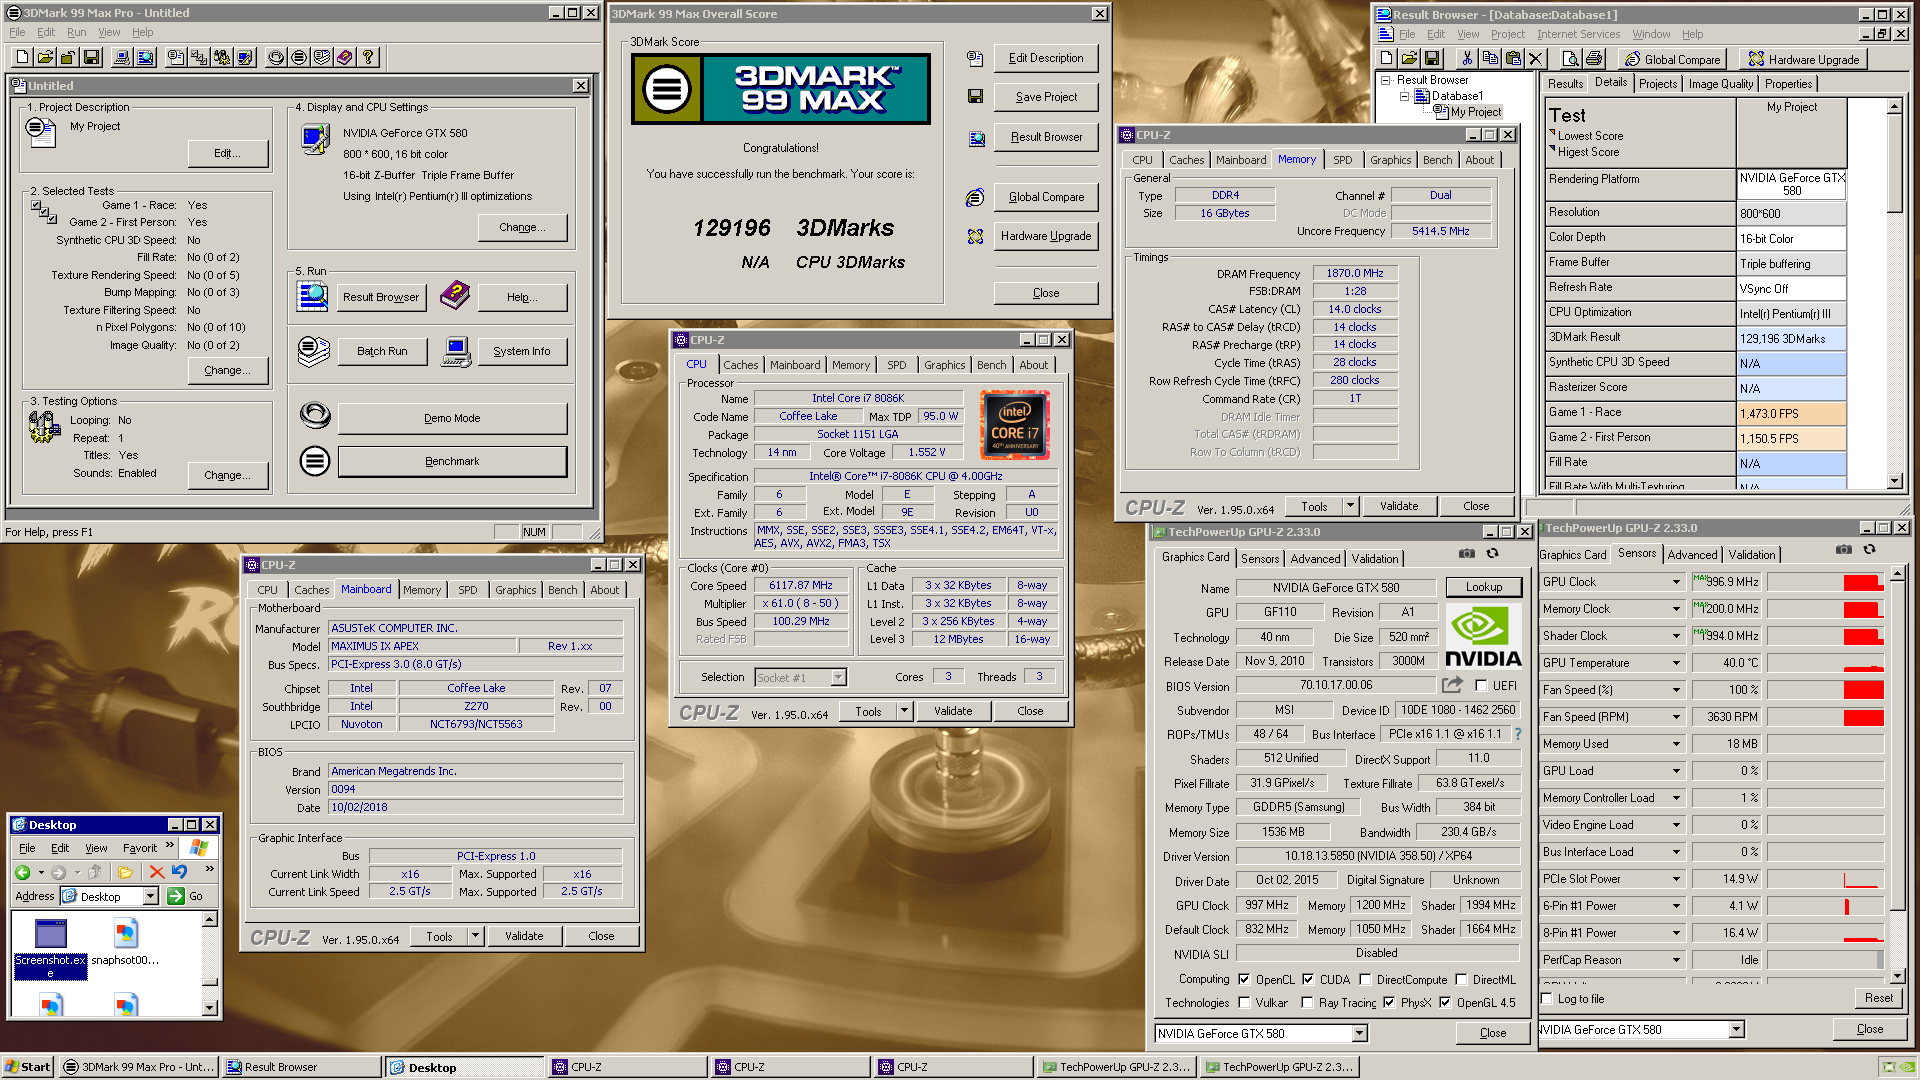Screen dimensions: 1920x1080
Task: Collapse Database1 node in Result Browser tree
Action: coord(1404,96)
